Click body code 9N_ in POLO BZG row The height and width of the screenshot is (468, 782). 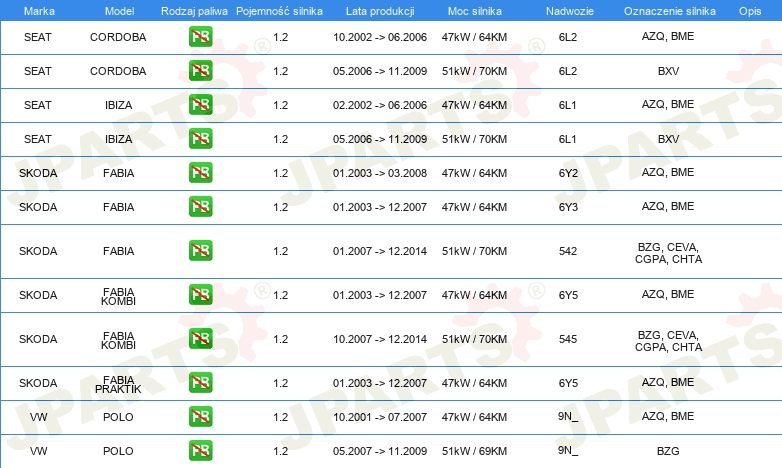(568, 450)
